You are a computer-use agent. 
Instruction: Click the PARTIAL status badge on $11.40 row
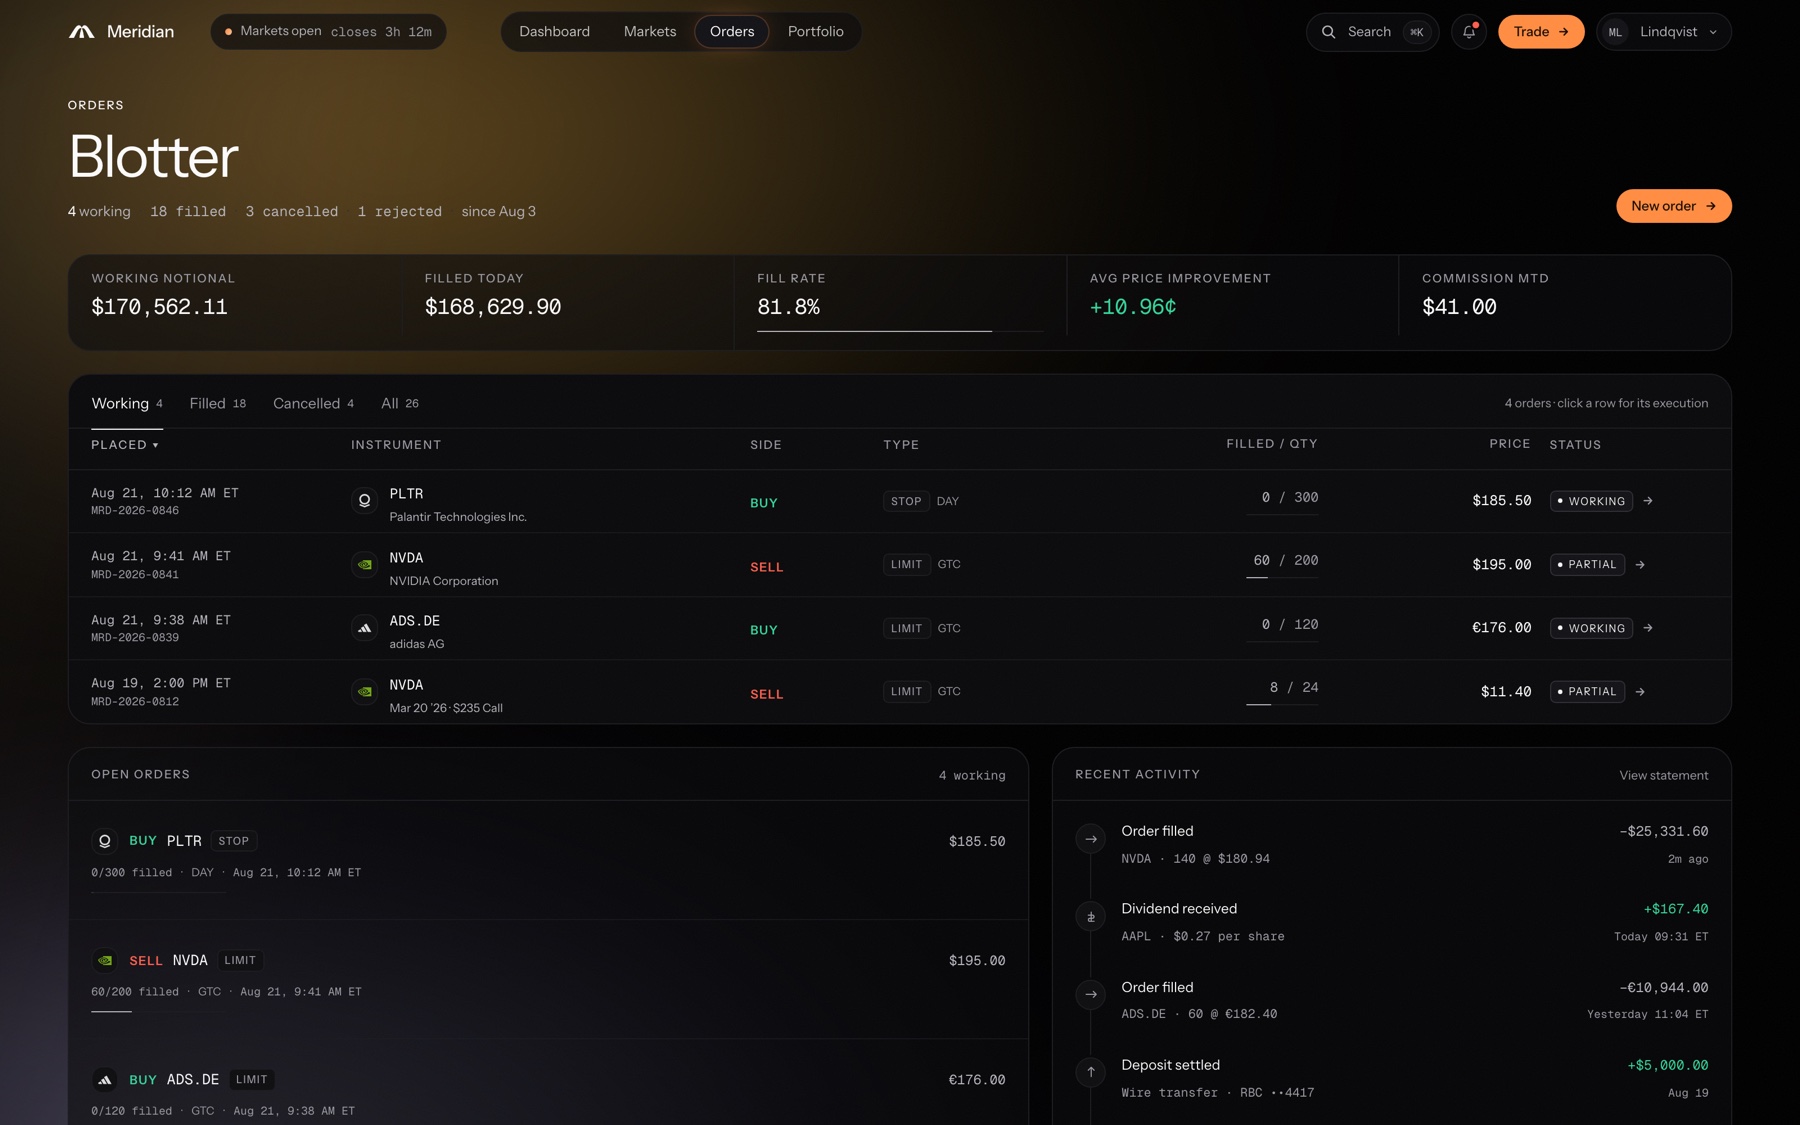coord(1587,692)
